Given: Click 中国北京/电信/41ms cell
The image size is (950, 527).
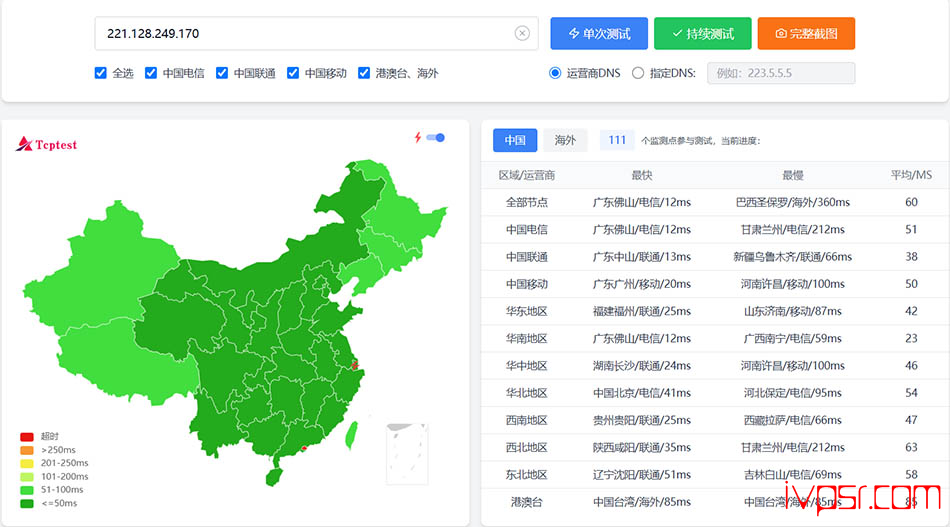Looking at the screenshot, I should click(x=642, y=393).
